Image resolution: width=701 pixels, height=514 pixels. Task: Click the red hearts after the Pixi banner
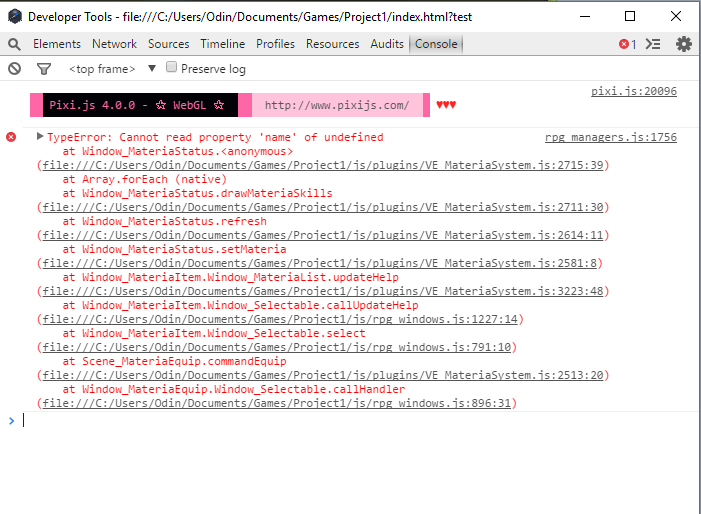click(446, 105)
